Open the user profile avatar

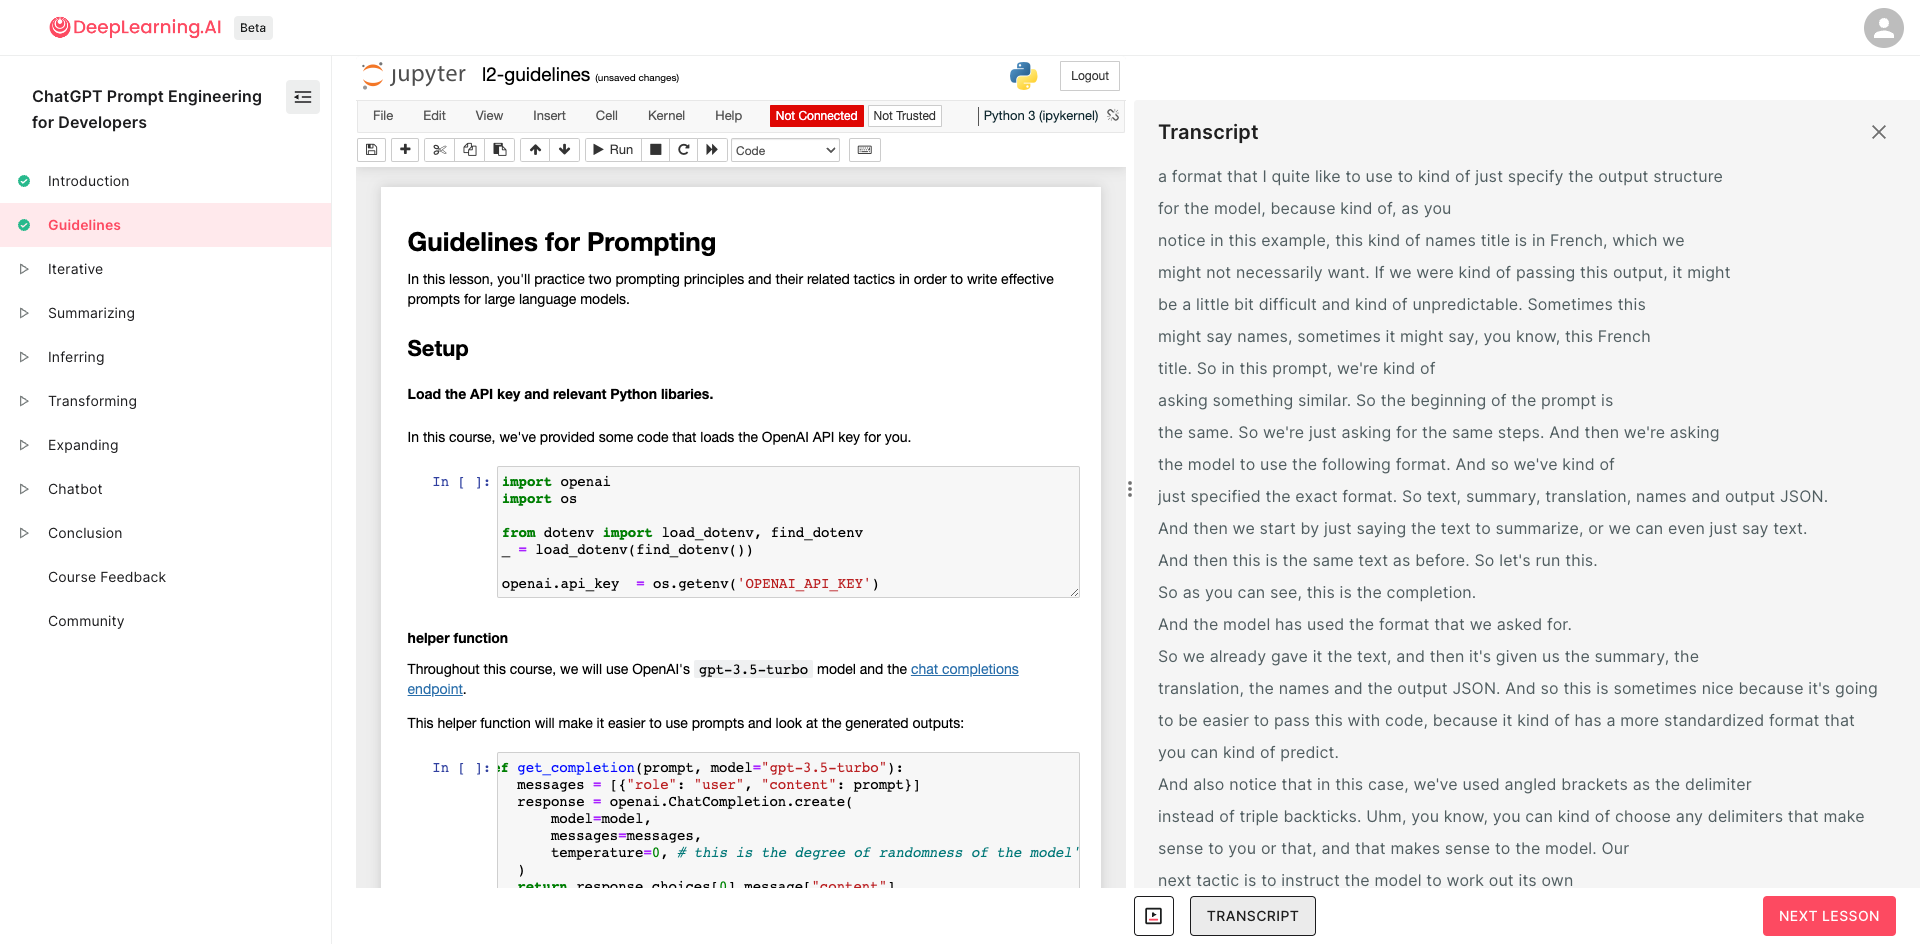(x=1883, y=28)
